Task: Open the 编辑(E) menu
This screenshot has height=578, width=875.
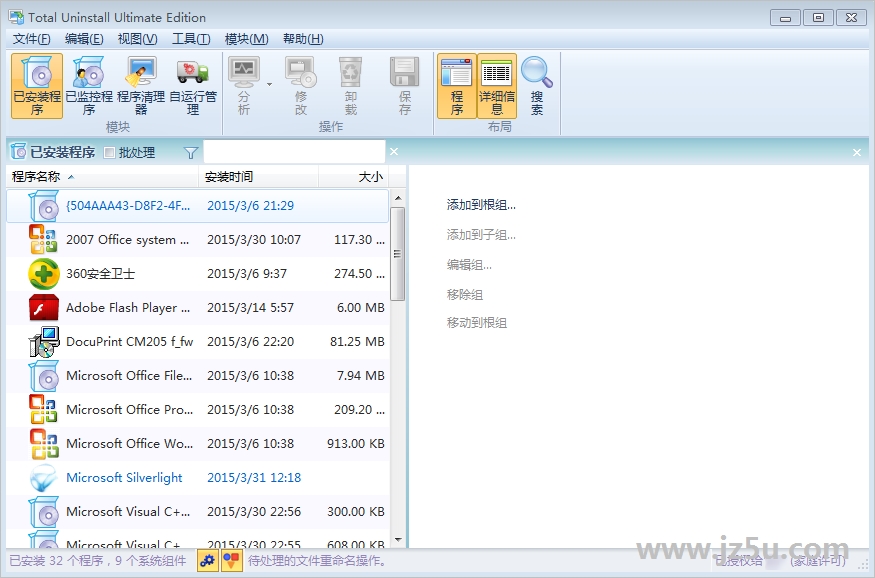Action: 84,38
